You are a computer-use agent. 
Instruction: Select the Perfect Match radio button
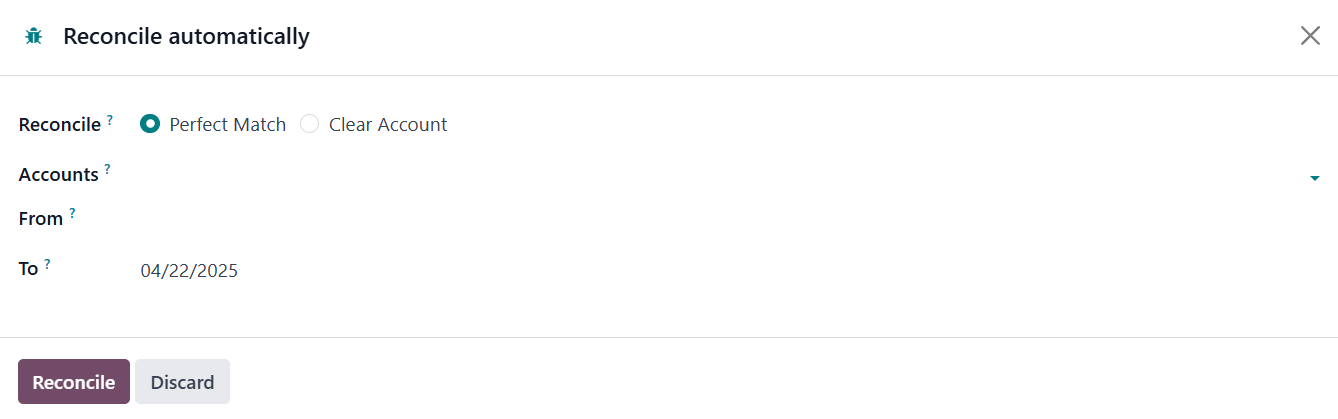coord(150,124)
